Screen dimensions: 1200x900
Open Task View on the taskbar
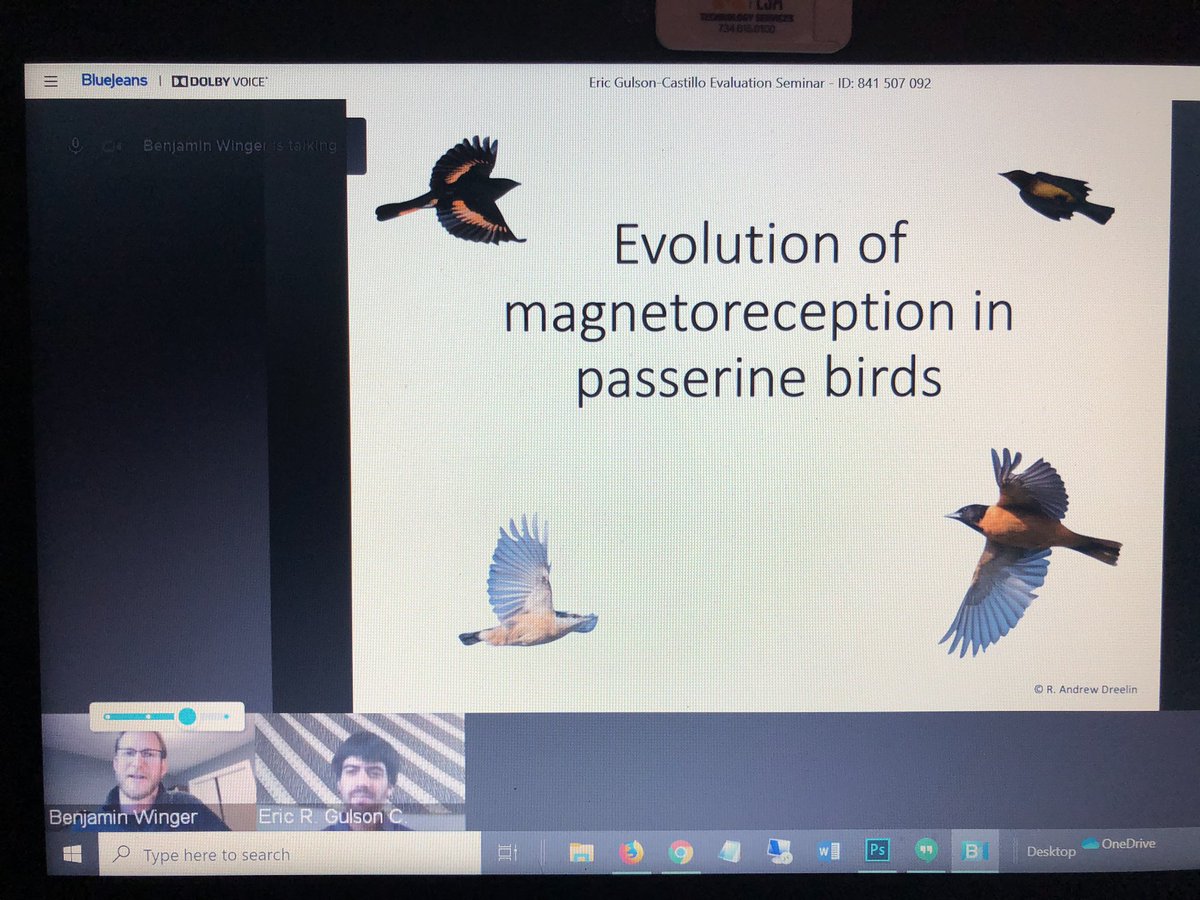click(x=508, y=850)
